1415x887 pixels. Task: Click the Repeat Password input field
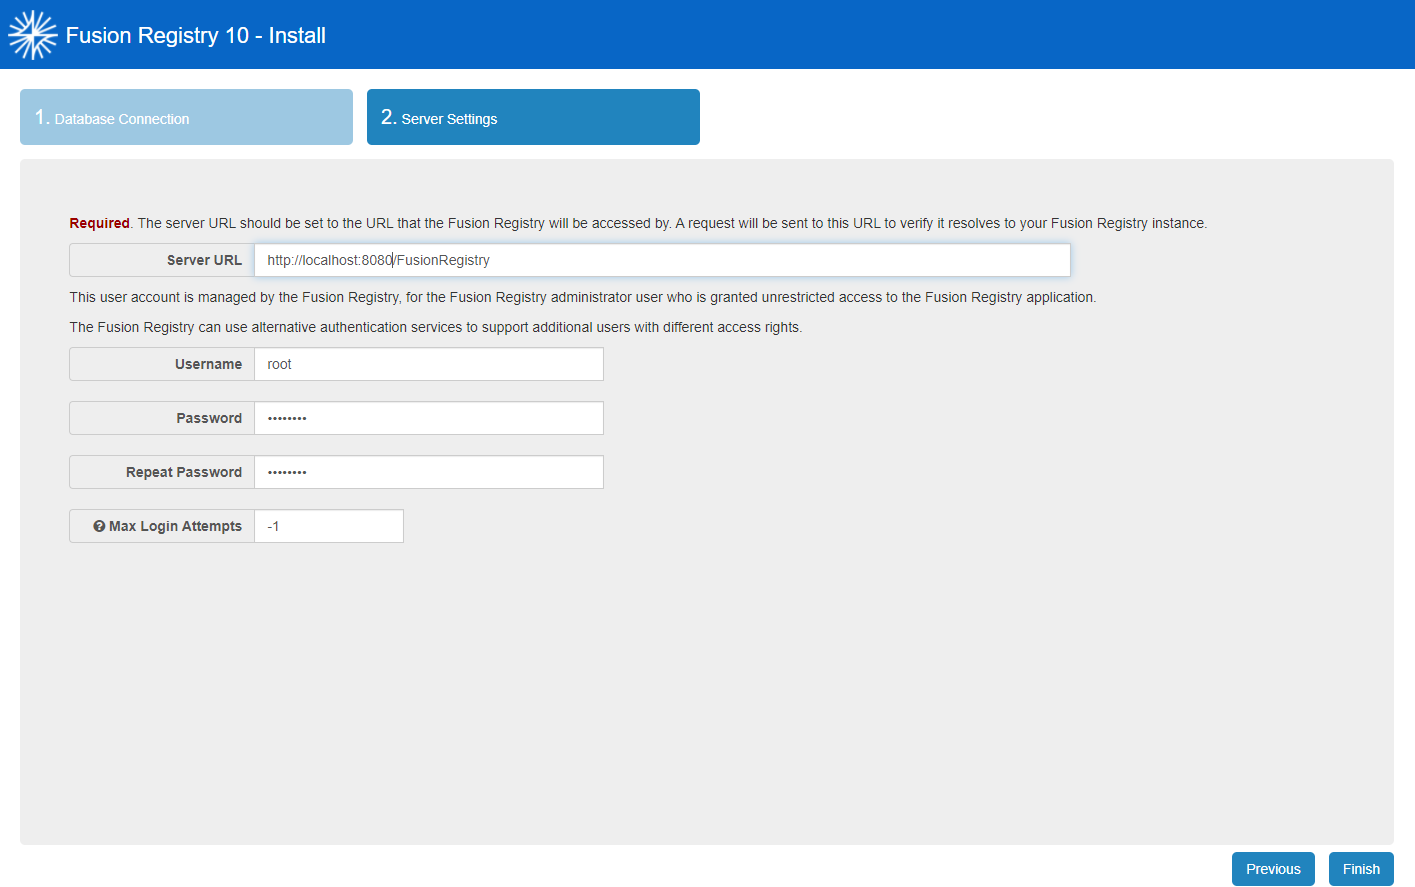point(428,472)
